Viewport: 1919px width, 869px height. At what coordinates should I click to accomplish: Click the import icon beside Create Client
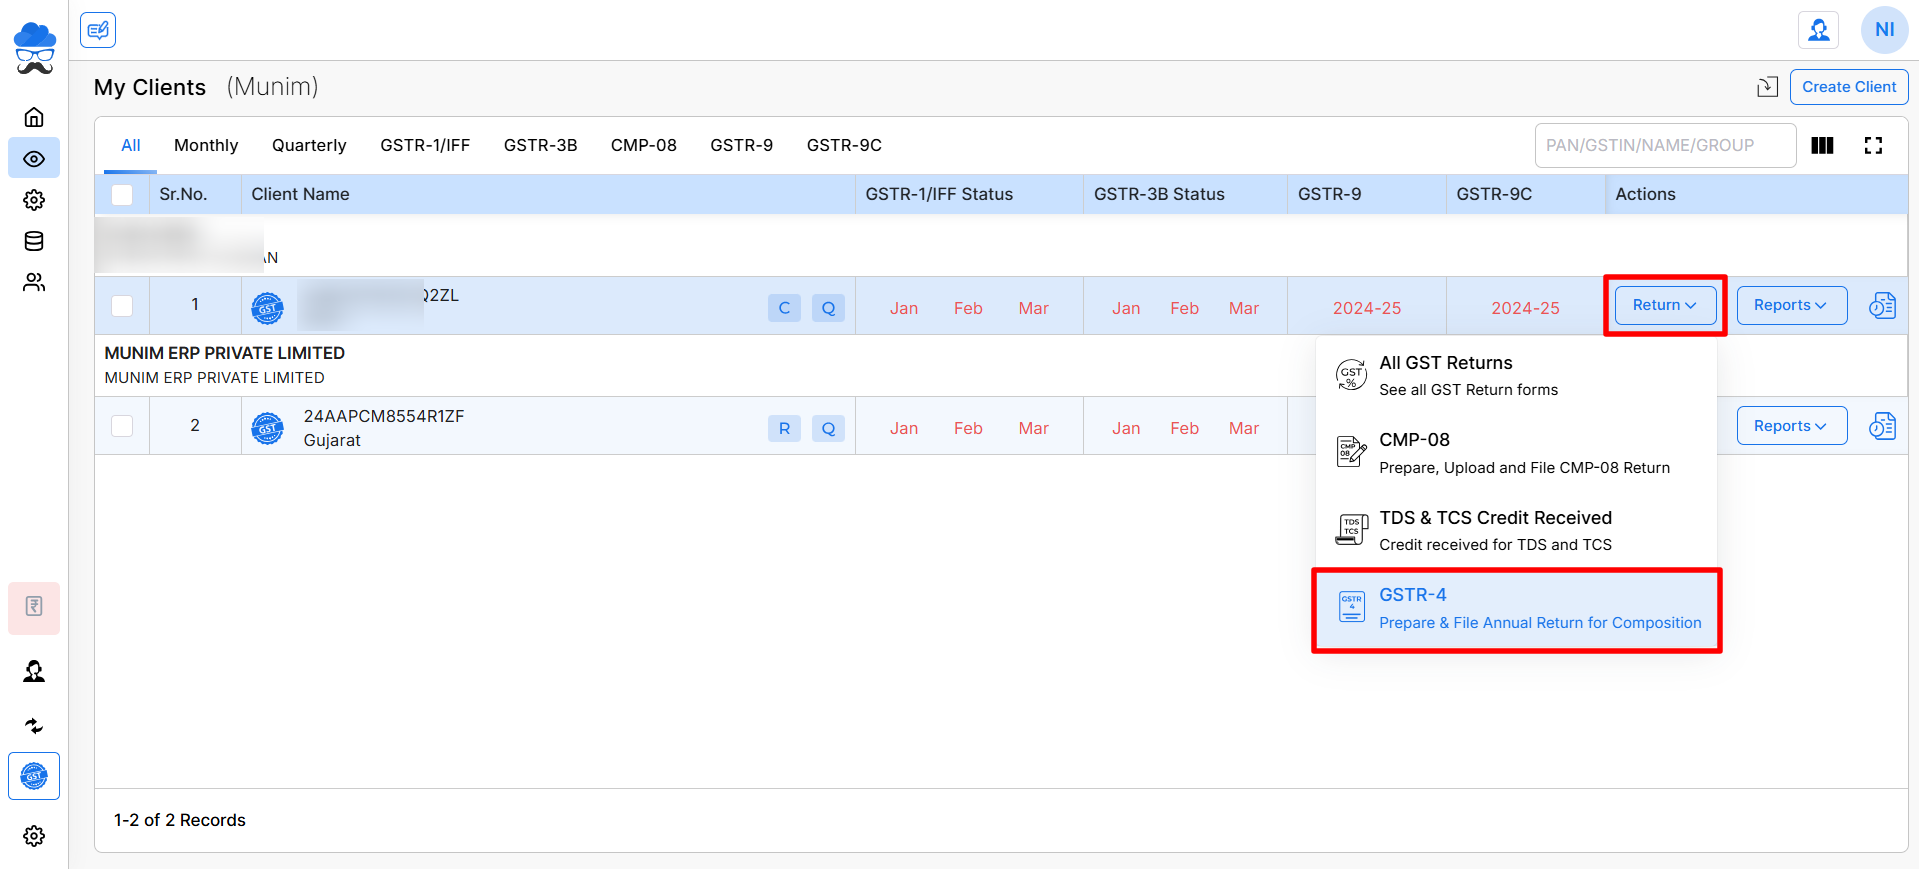pos(1767,87)
